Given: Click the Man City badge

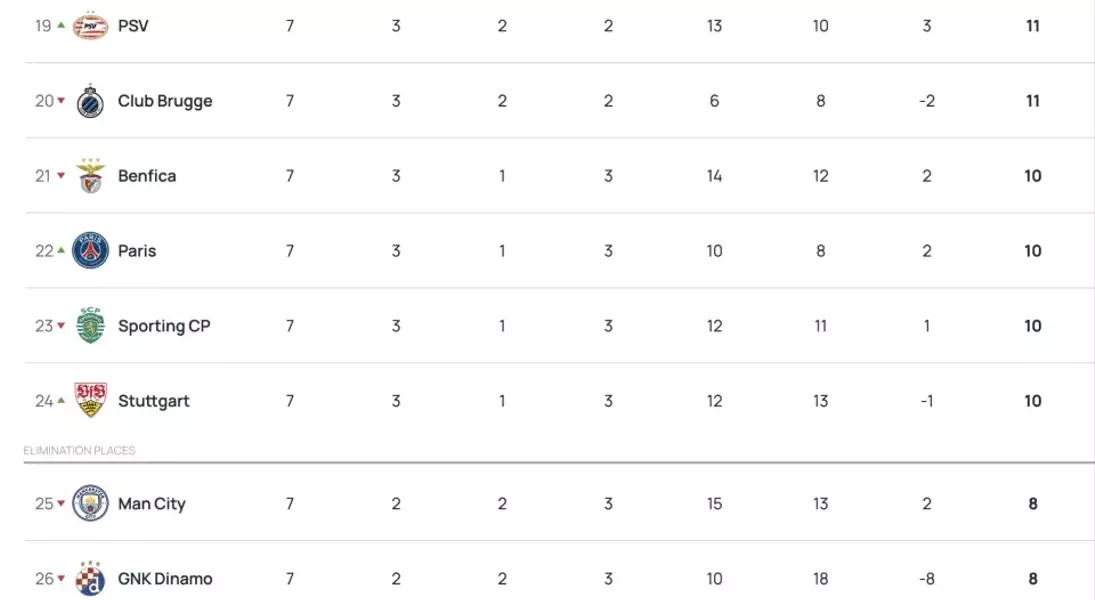Looking at the screenshot, I should 90,503.
